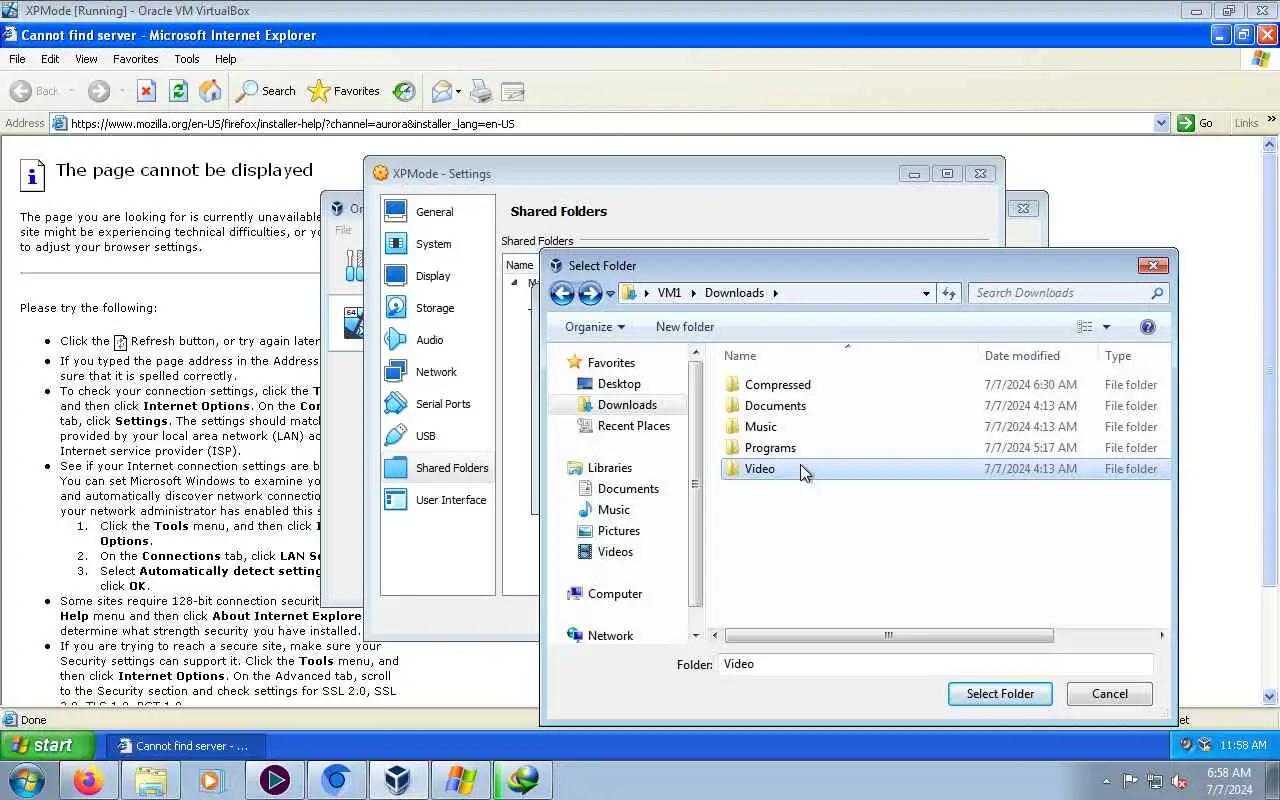Select the Programs folder
This screenshot has height=800, width=1280.
tap(770, 448)
